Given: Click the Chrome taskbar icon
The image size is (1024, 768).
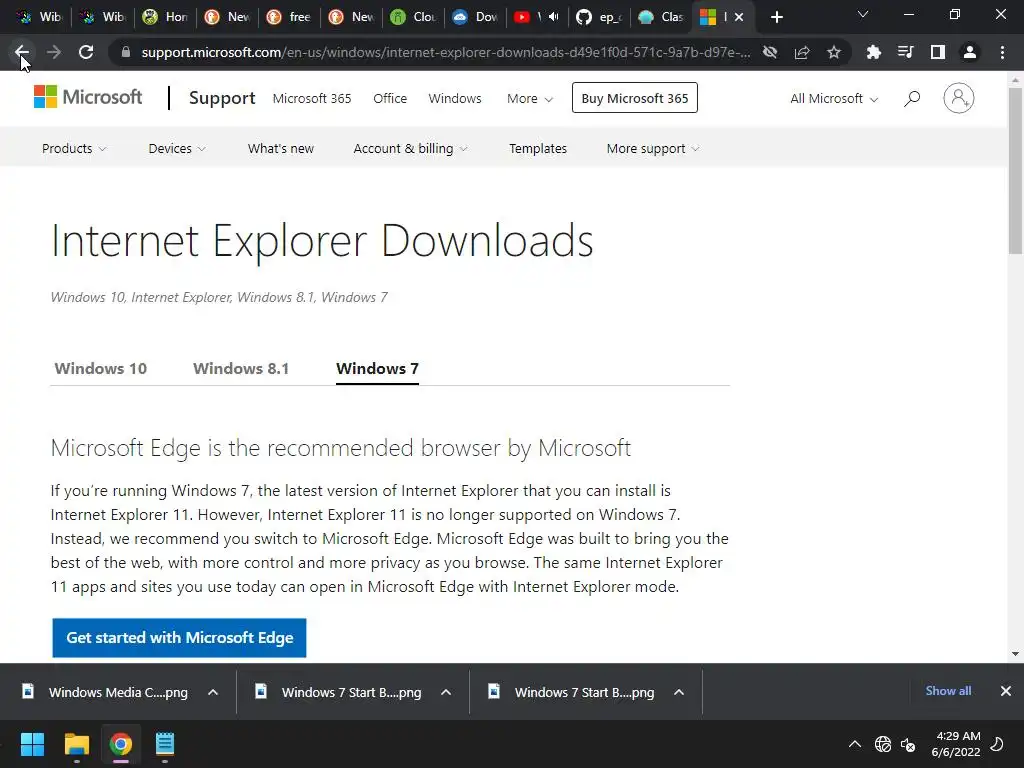Looking at the screenshot, I should tap(120, 744).
